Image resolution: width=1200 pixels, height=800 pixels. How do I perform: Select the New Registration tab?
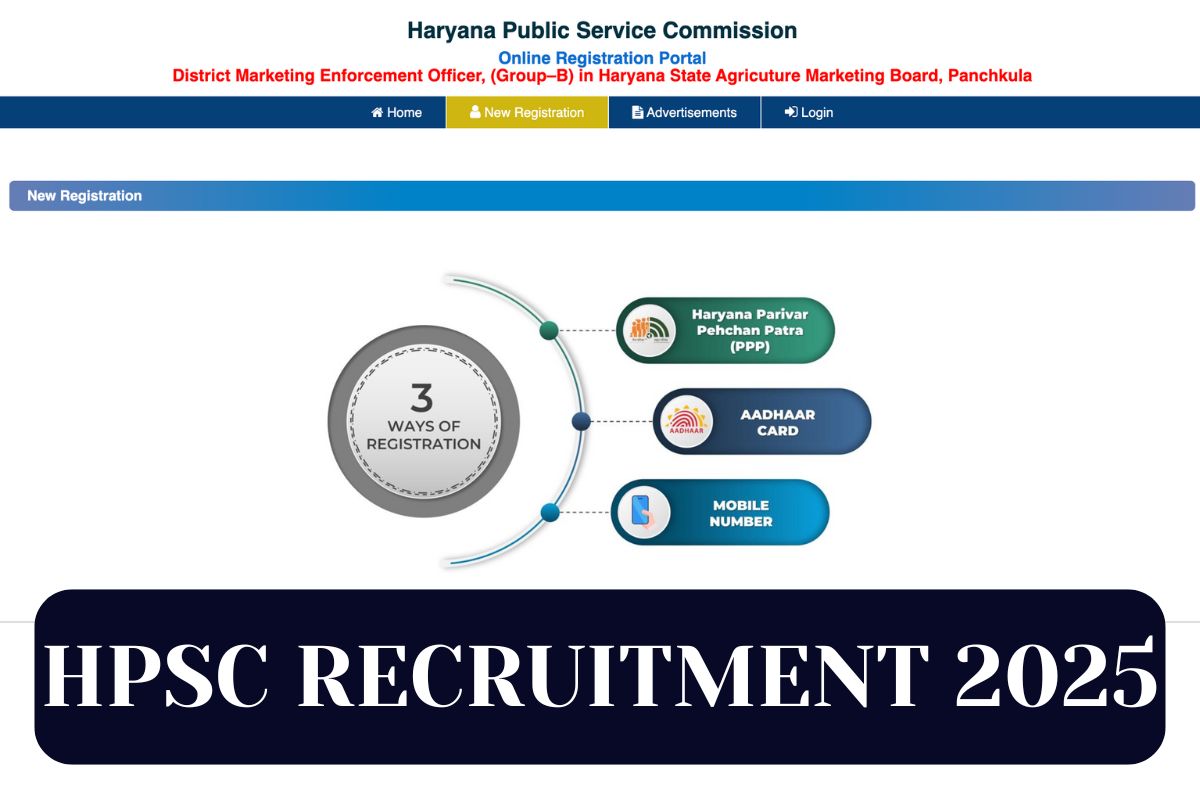click(x=527, y=112)
